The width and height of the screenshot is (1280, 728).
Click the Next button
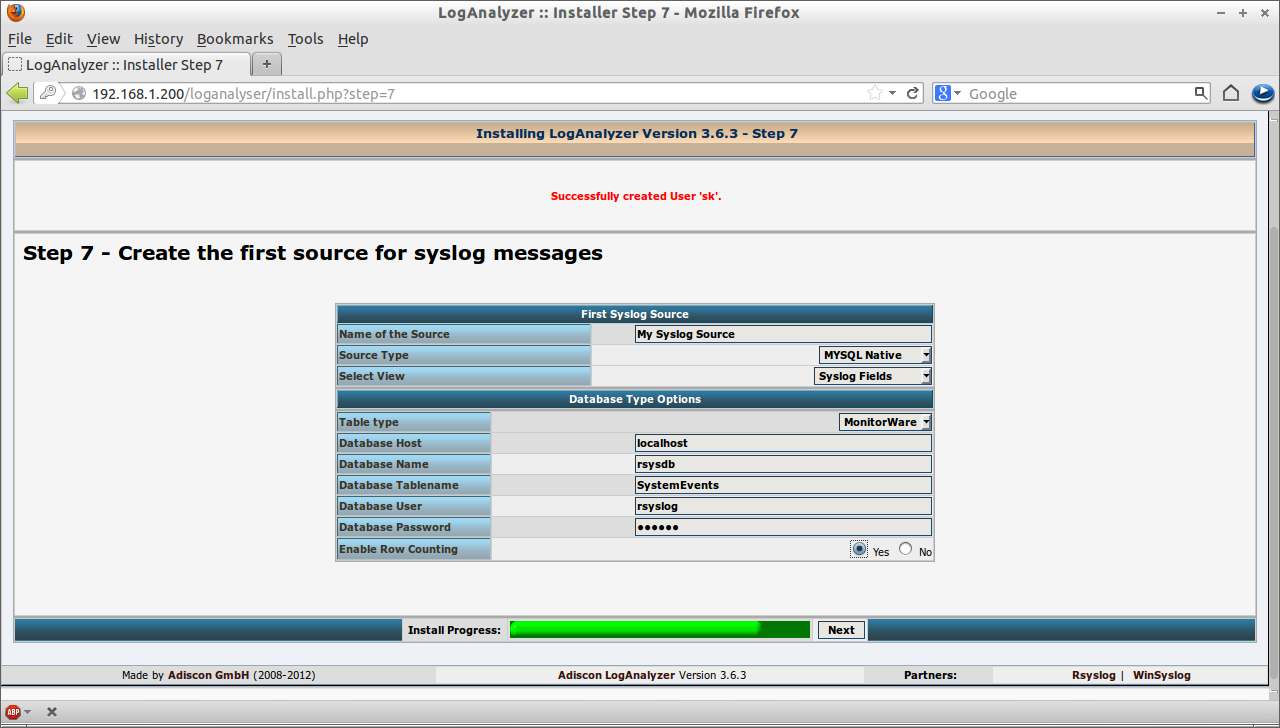(841, 630)
